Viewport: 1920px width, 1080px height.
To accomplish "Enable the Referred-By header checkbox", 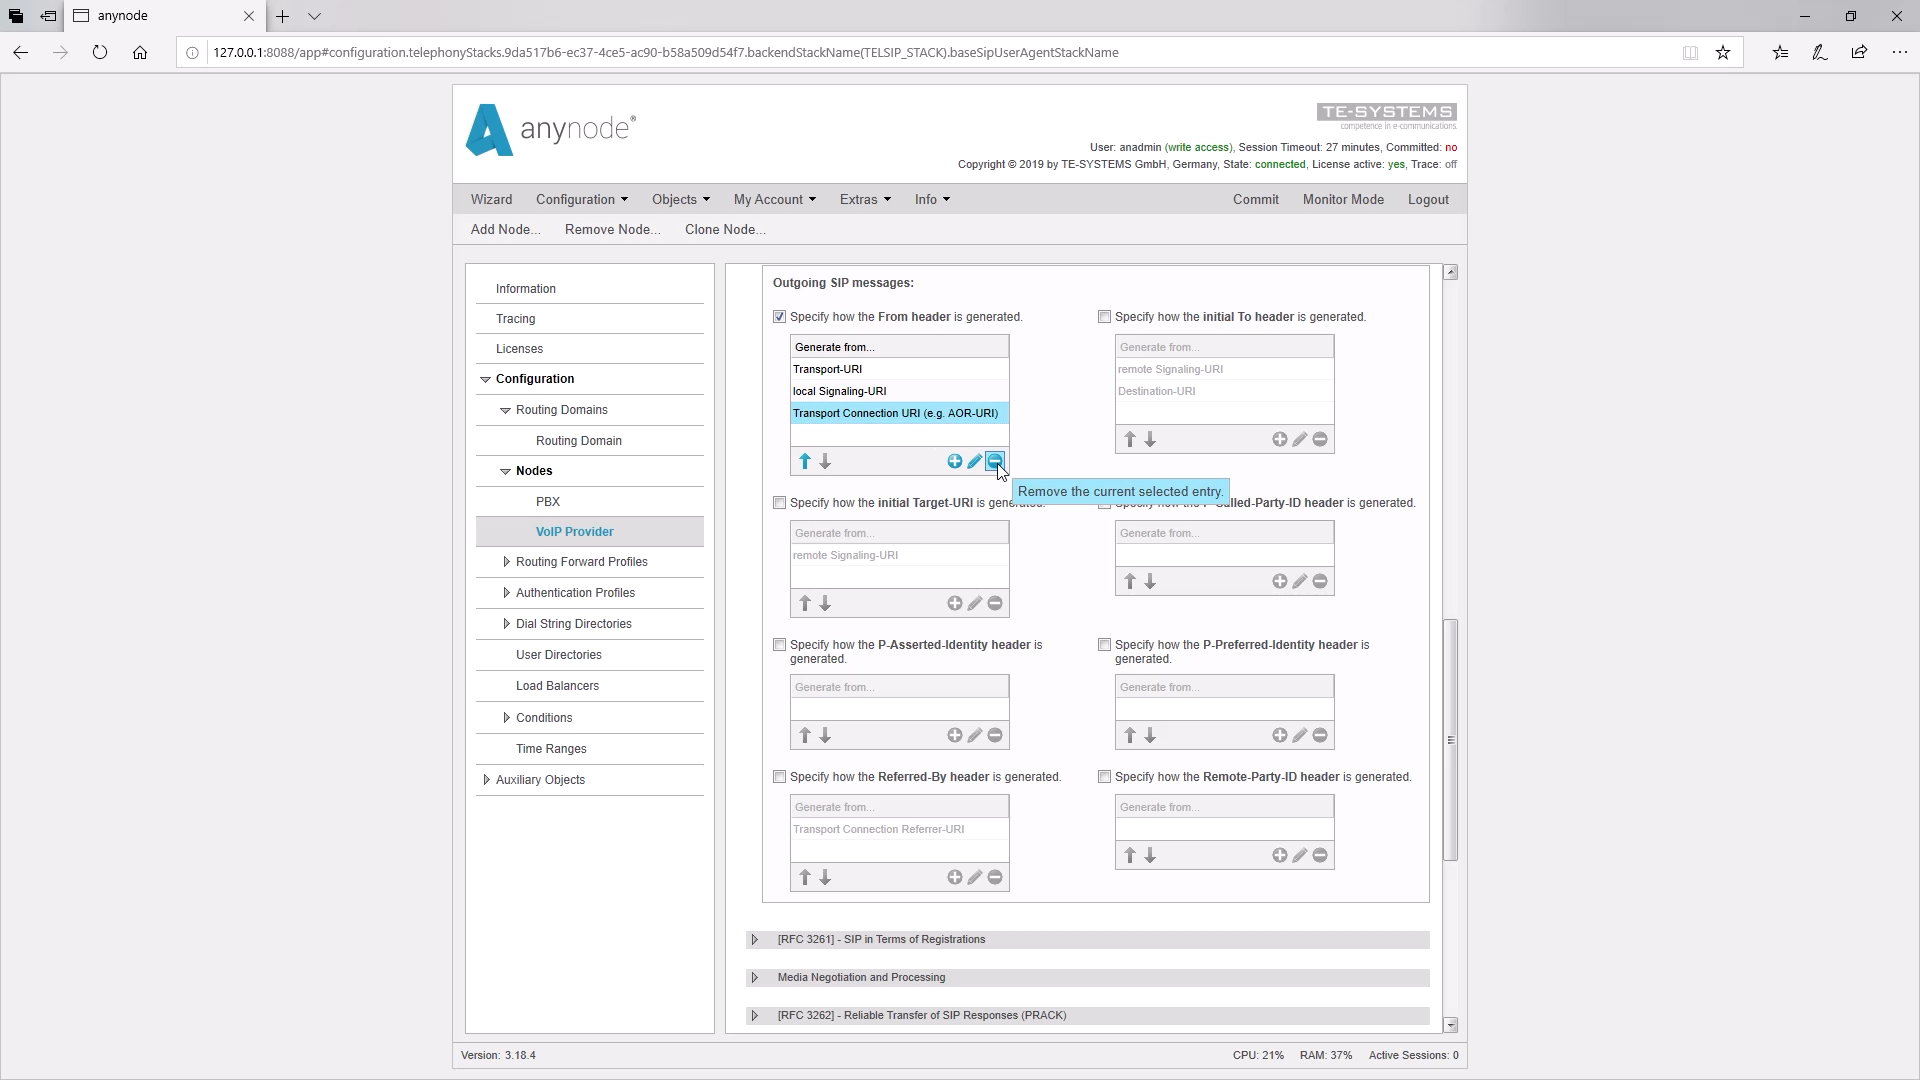I will (779, 777).
